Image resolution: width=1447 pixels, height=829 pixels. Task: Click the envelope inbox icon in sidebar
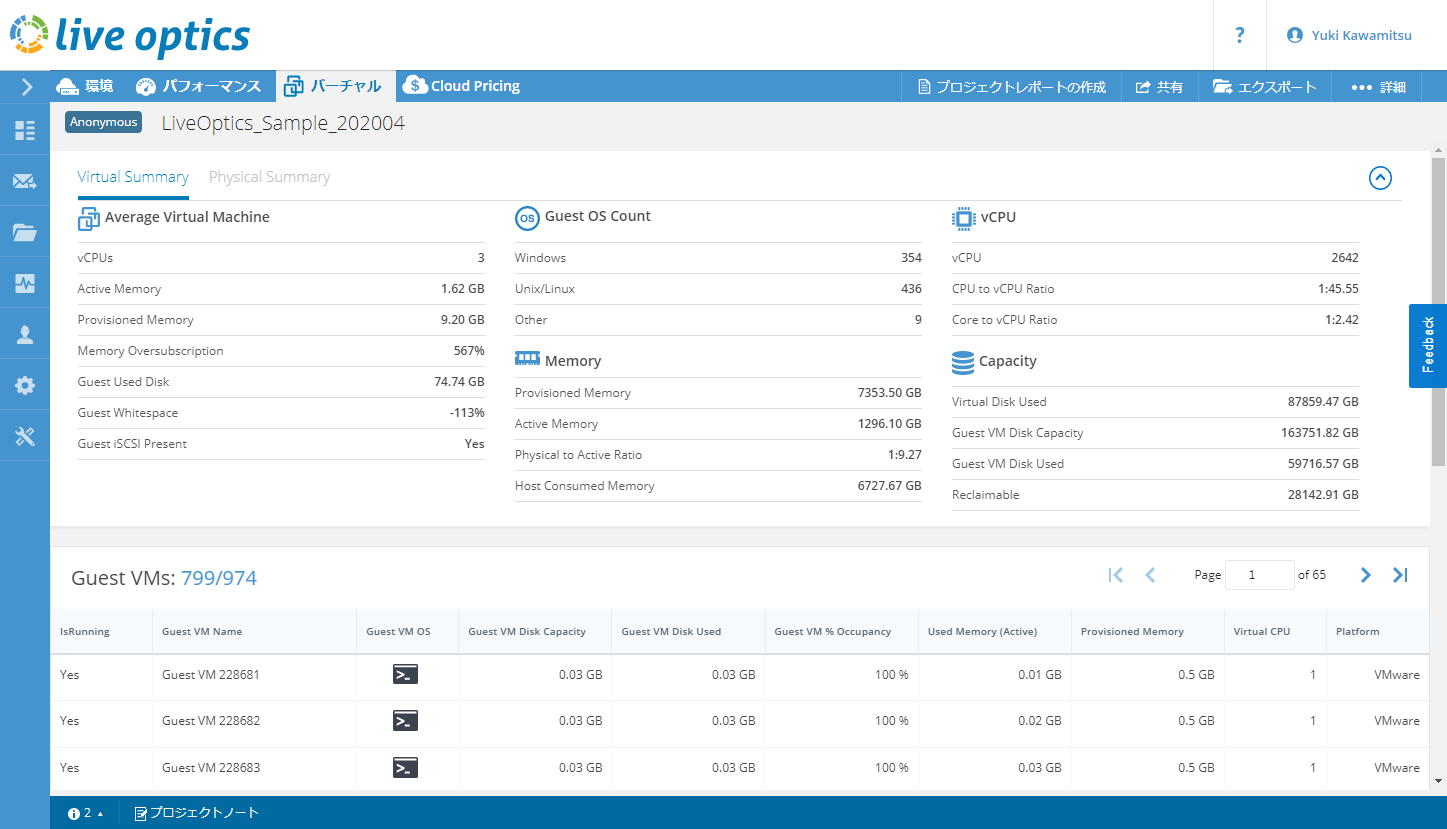coord(25,182)
